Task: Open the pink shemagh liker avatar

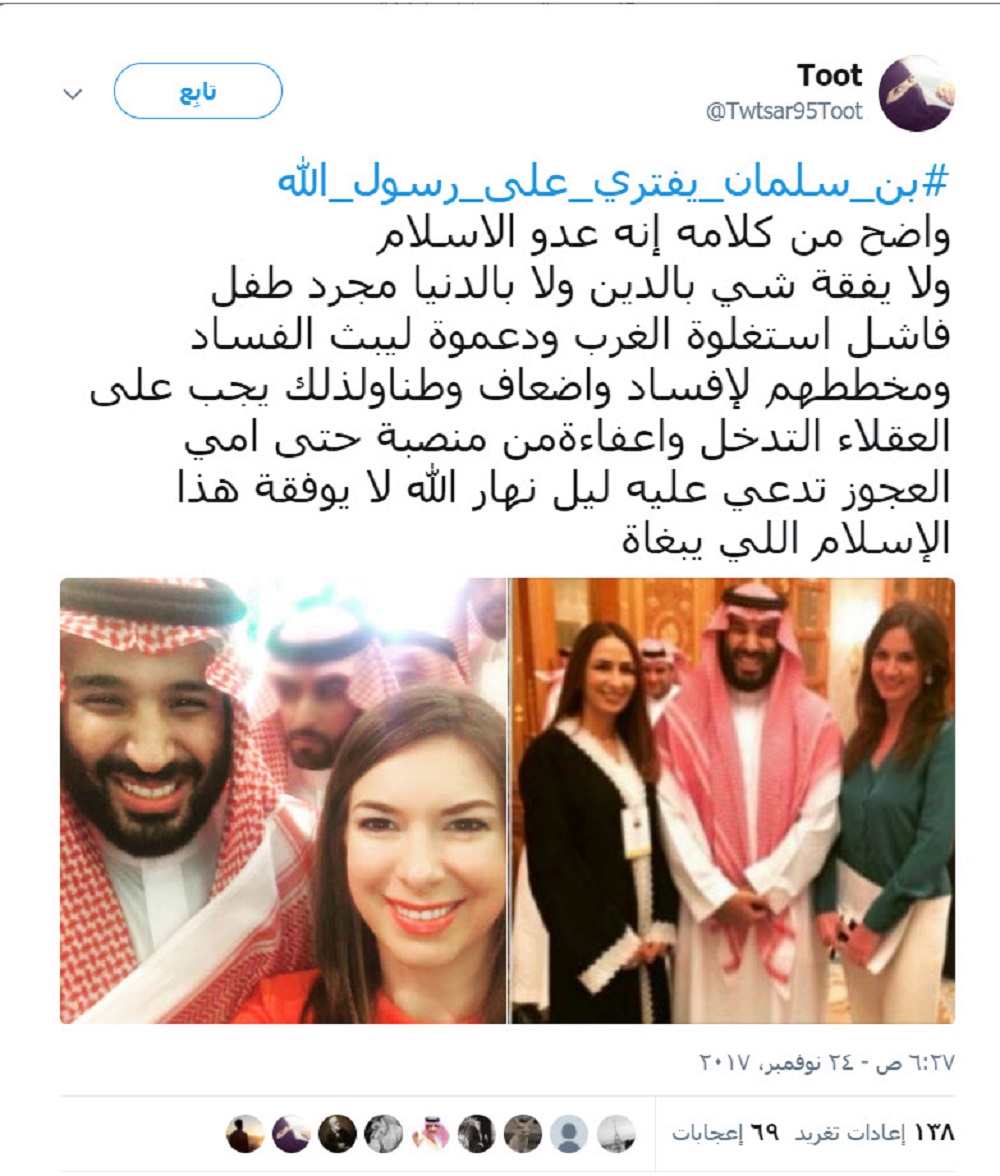Action: 431,1133
